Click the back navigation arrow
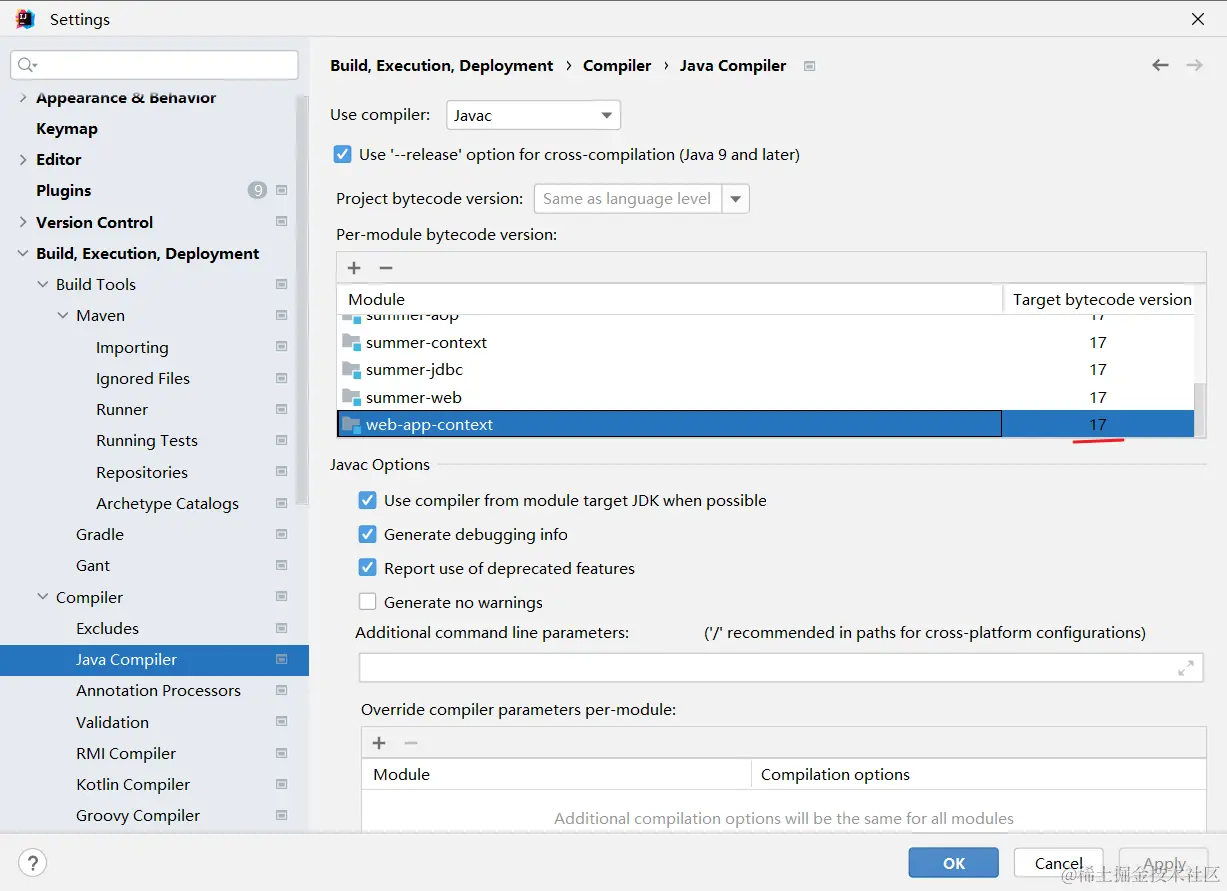 point(1160,65)
